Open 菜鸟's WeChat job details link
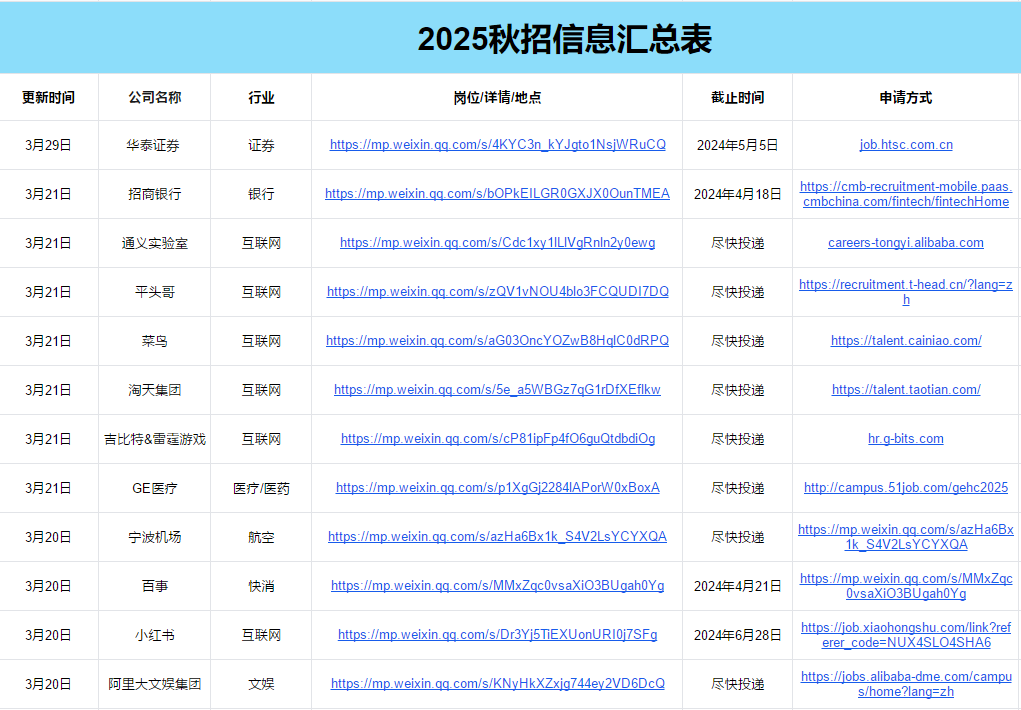Viewport: 1021px width, 710px height. 497,340
